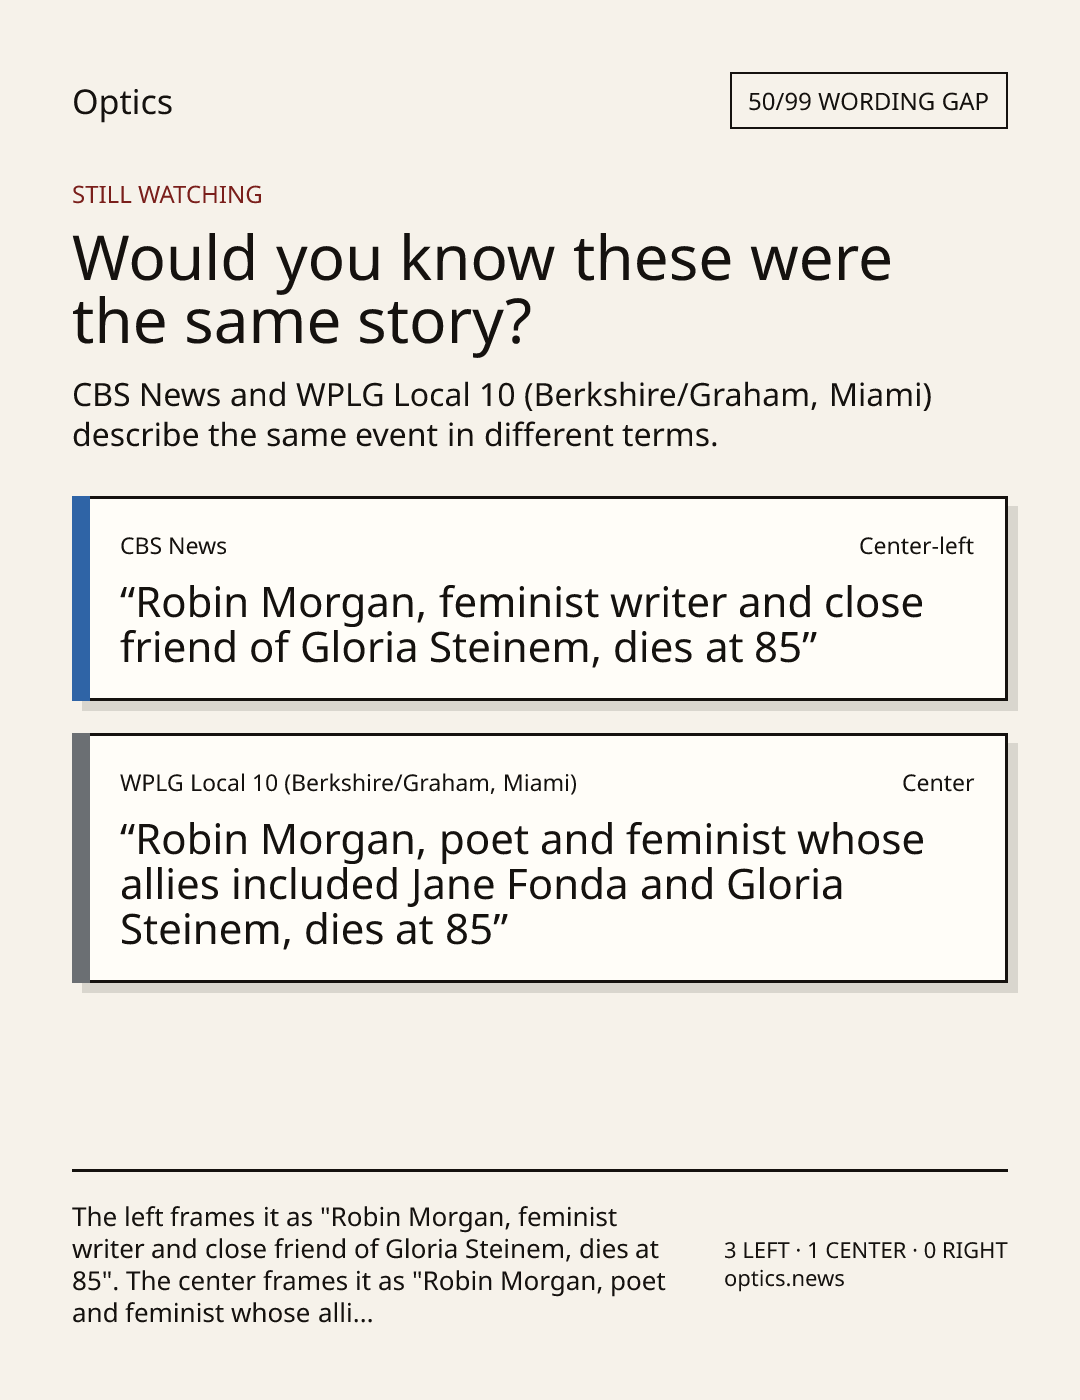Click the gray bias color bar
This screenshot has height=1400, width=1080.
click(81, 858)
